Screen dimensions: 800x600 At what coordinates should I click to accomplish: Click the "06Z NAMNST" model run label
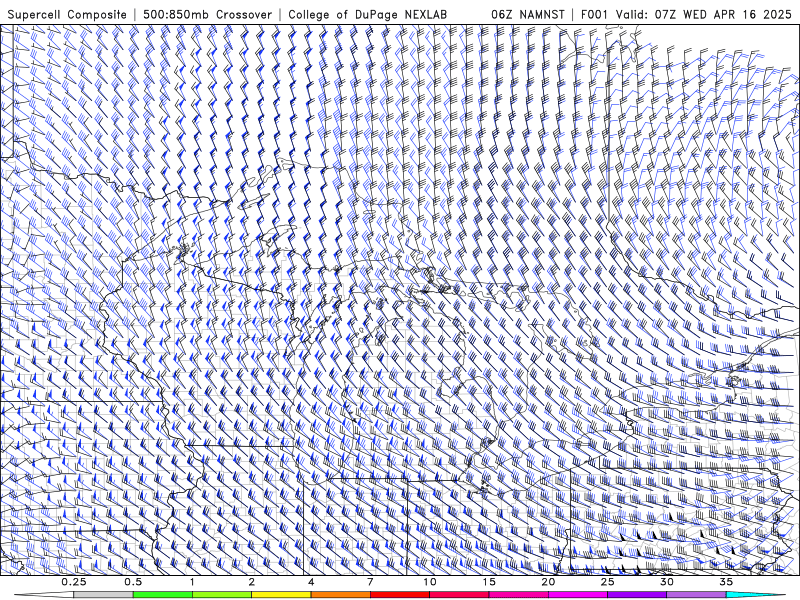[528, 14]
